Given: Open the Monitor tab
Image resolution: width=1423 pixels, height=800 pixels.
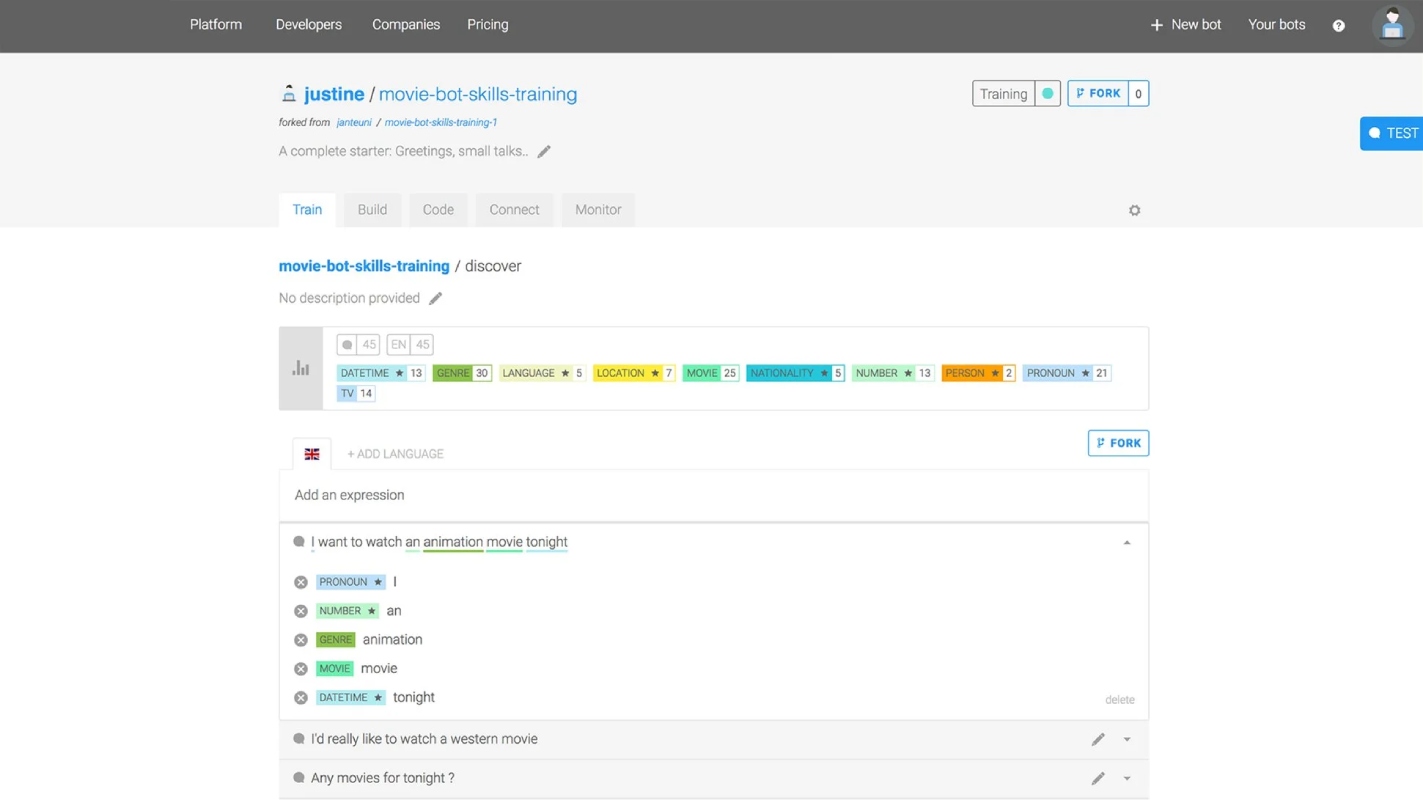Looking at the screenshot, I should point(598,210).
